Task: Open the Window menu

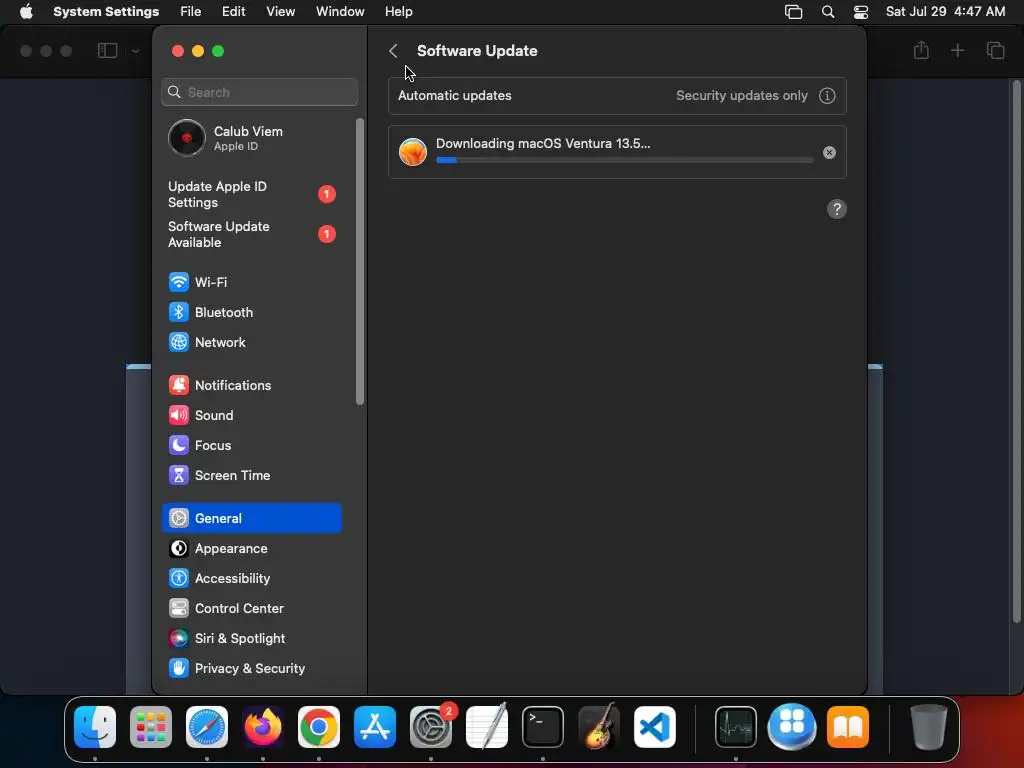Action: click(340, 12)
